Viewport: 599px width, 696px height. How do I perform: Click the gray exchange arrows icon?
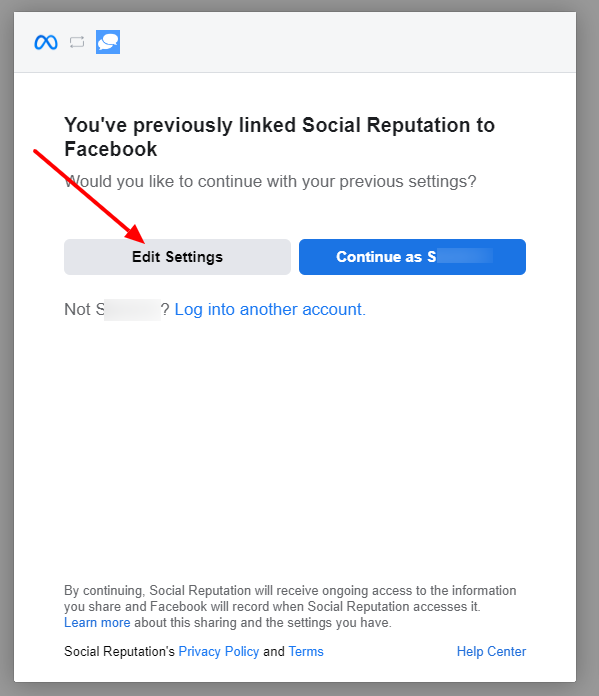click(x=77, y=42)
